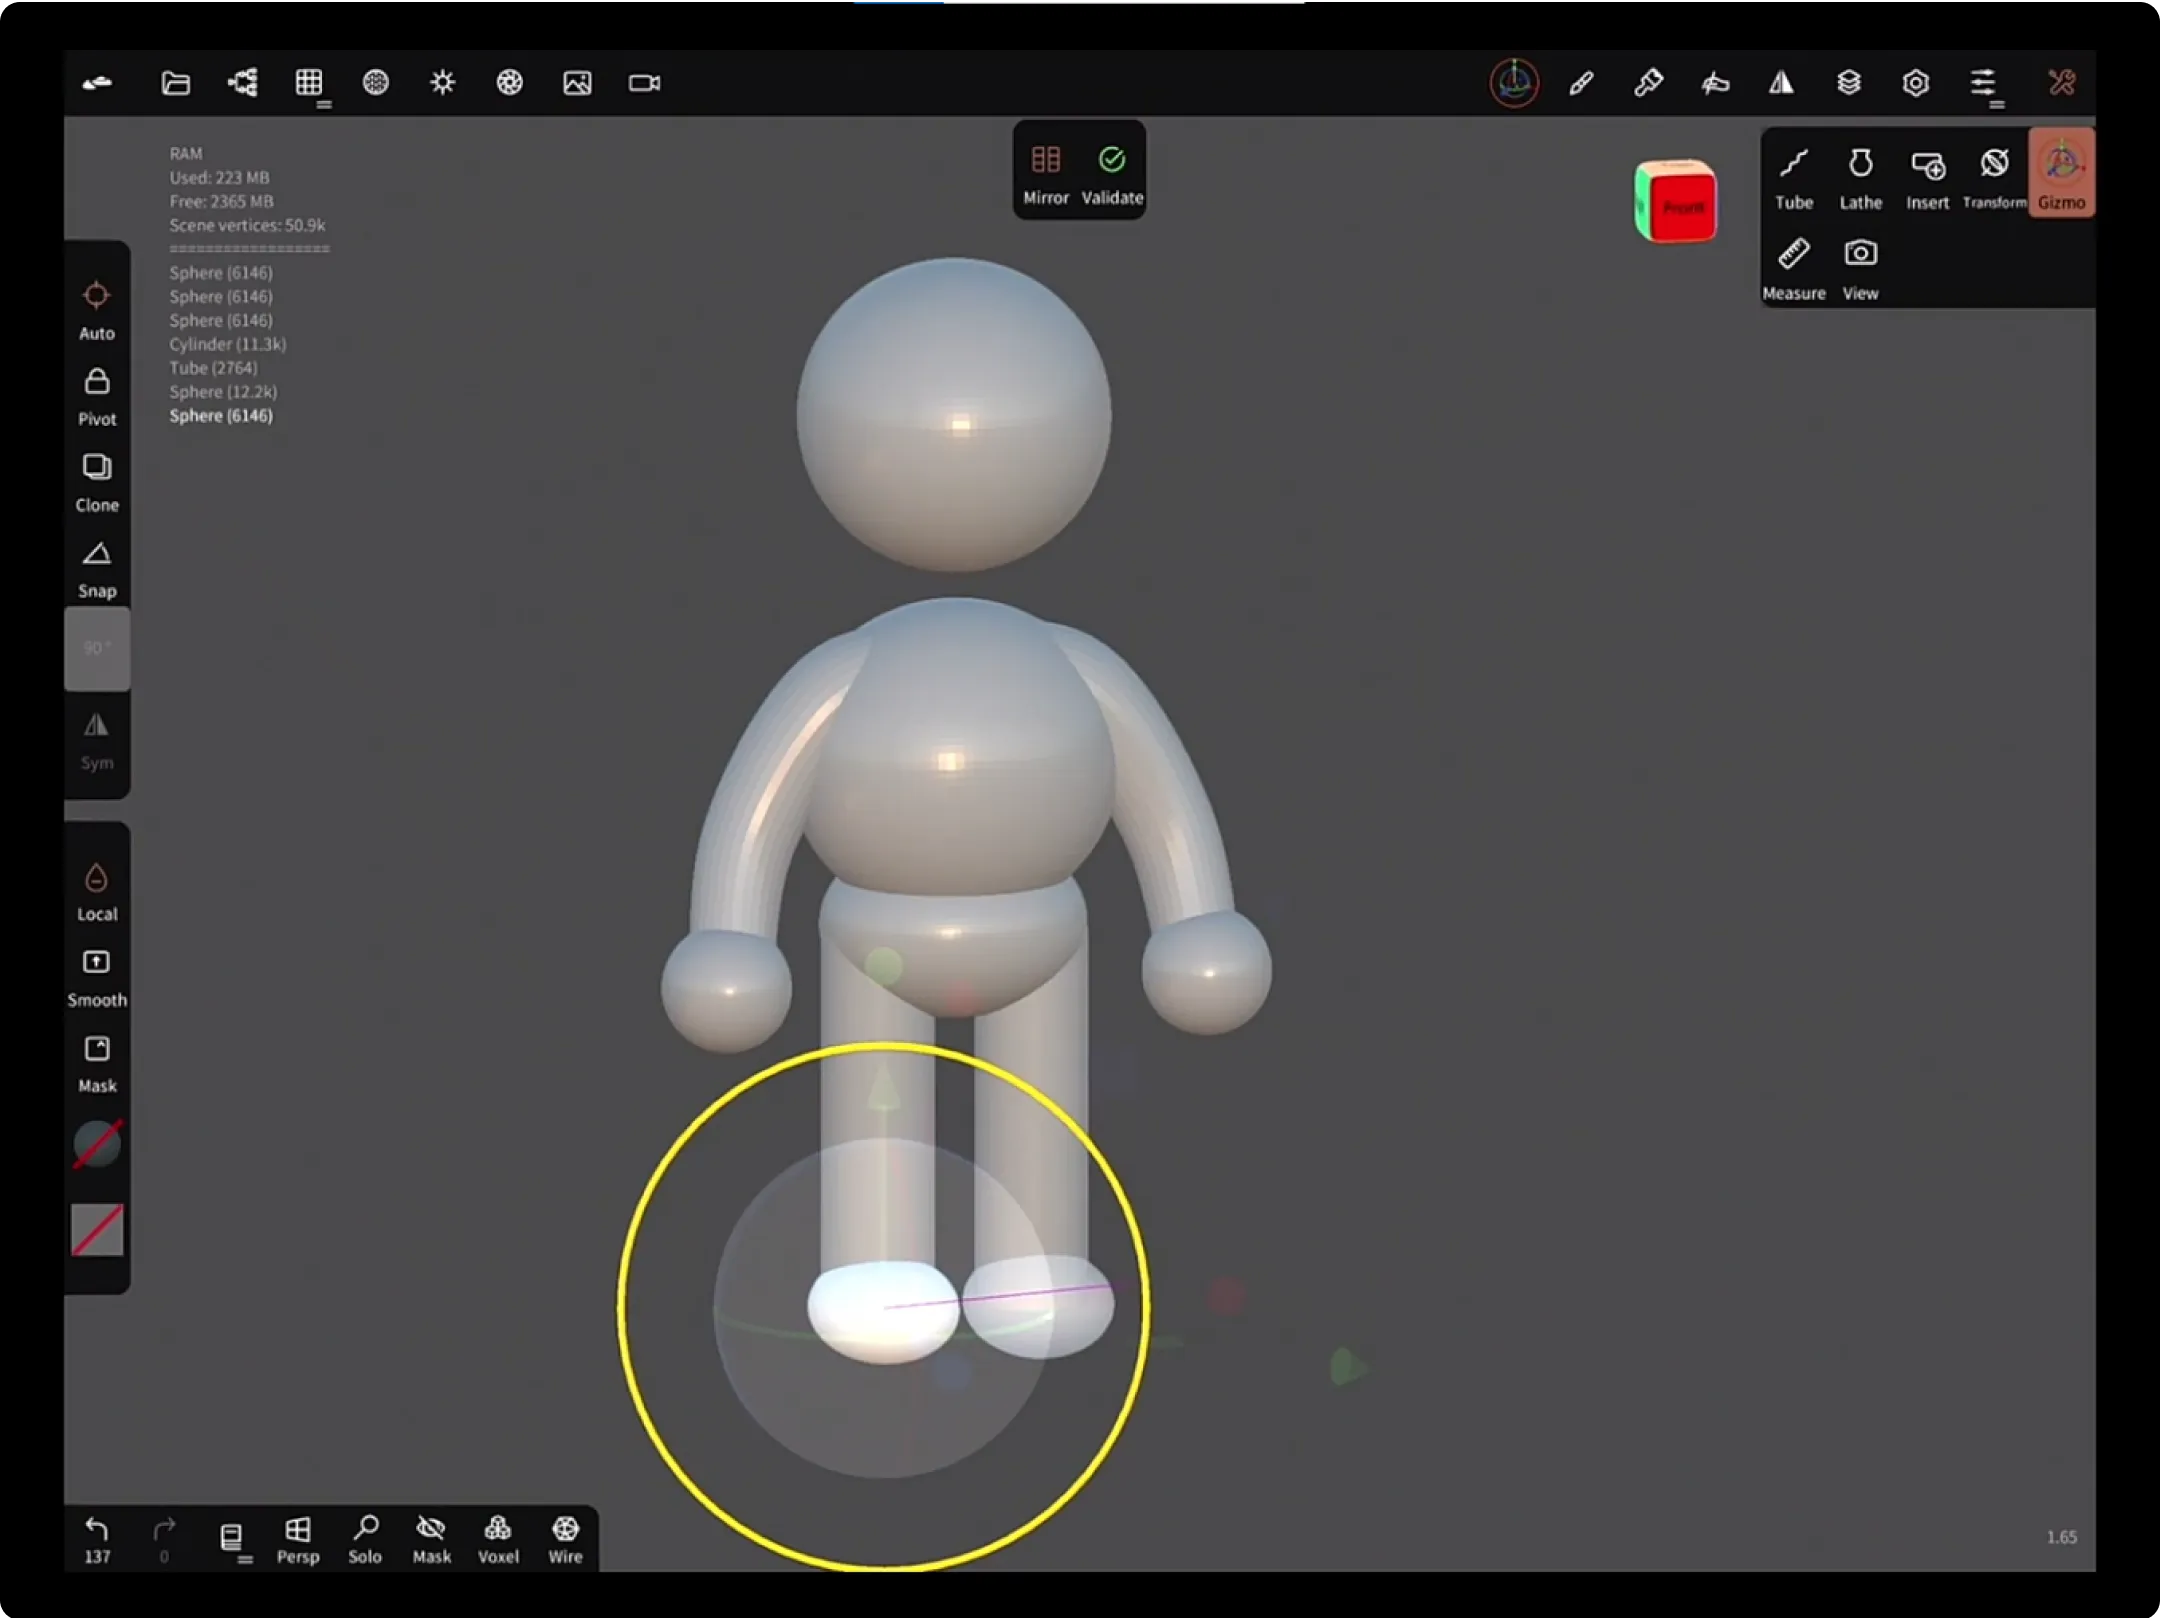Open the scene hierarchy icon
Screen dimensions: 2160x1618
243,83
